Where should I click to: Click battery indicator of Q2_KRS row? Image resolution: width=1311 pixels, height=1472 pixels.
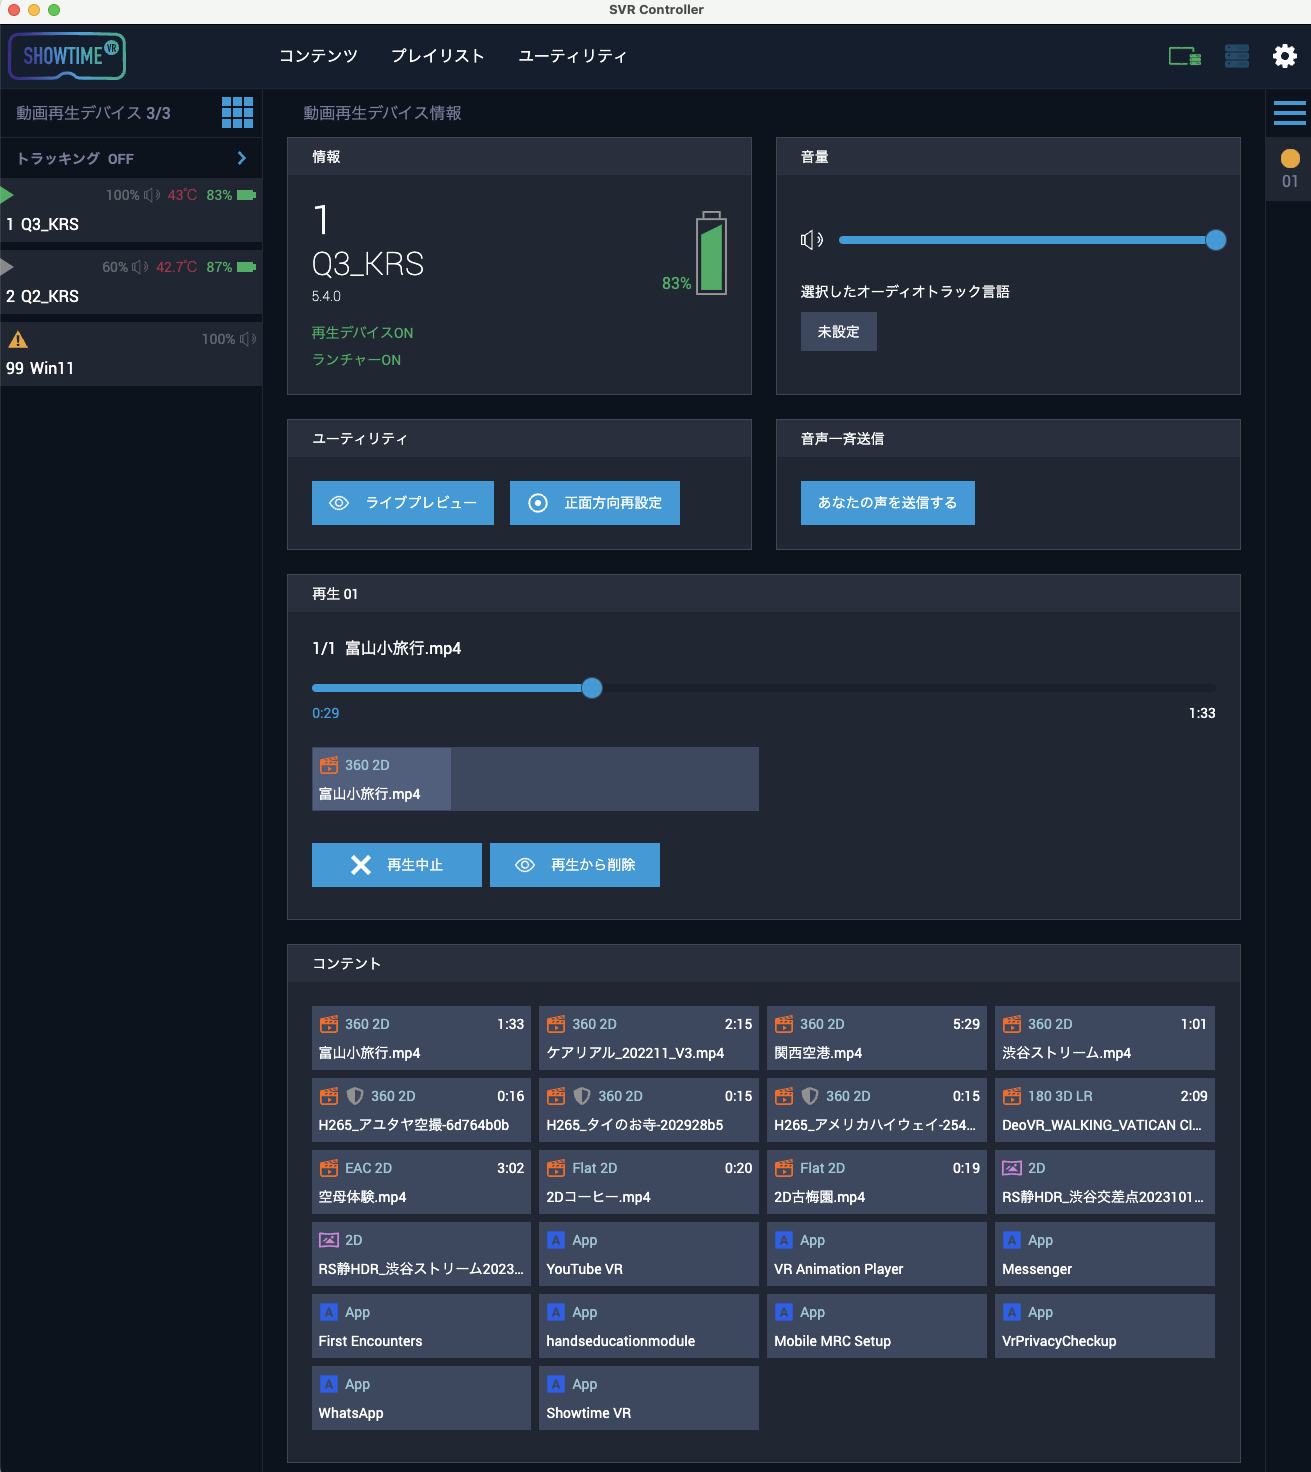pos(246,267)
